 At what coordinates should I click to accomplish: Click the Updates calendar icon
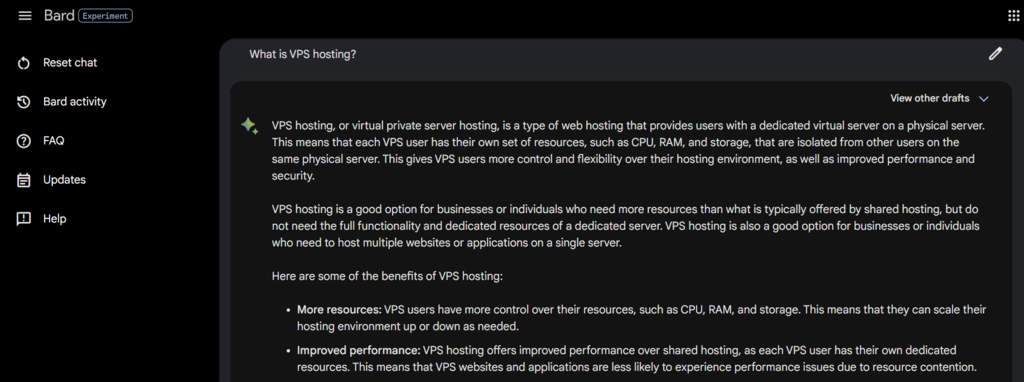[24, 180]
